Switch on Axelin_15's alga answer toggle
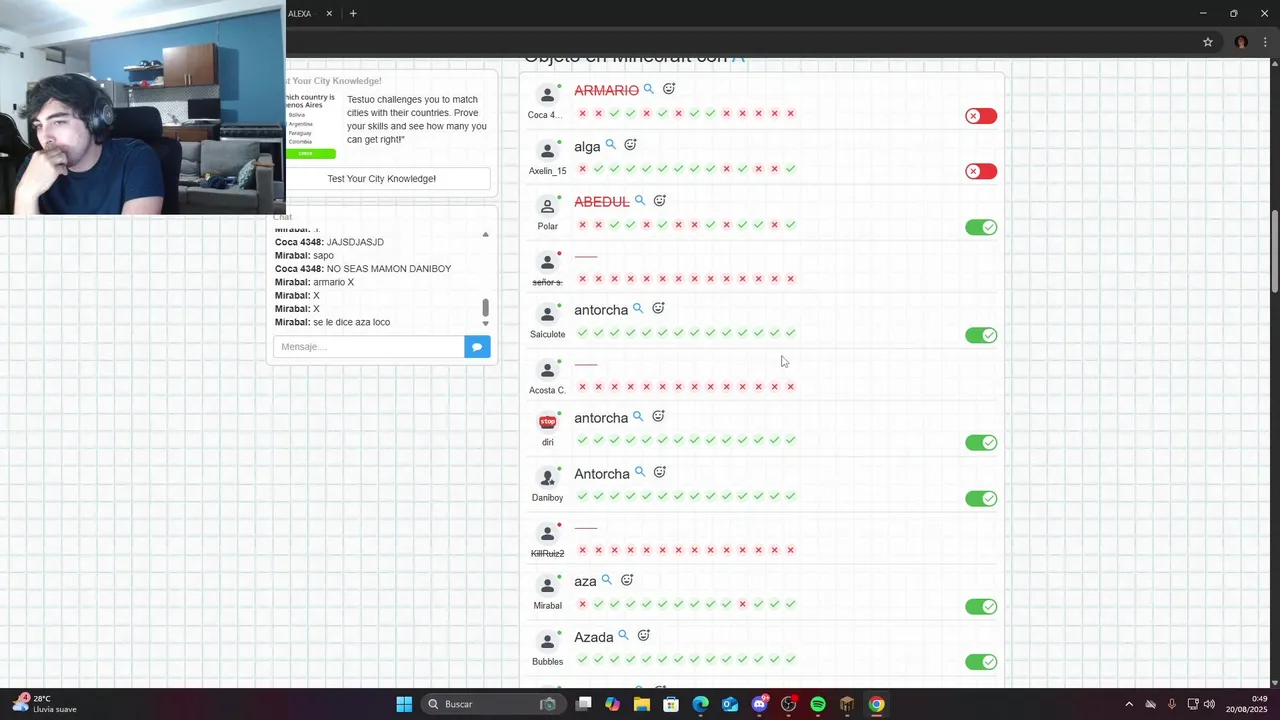The image size is (1280, 720). 981,171
